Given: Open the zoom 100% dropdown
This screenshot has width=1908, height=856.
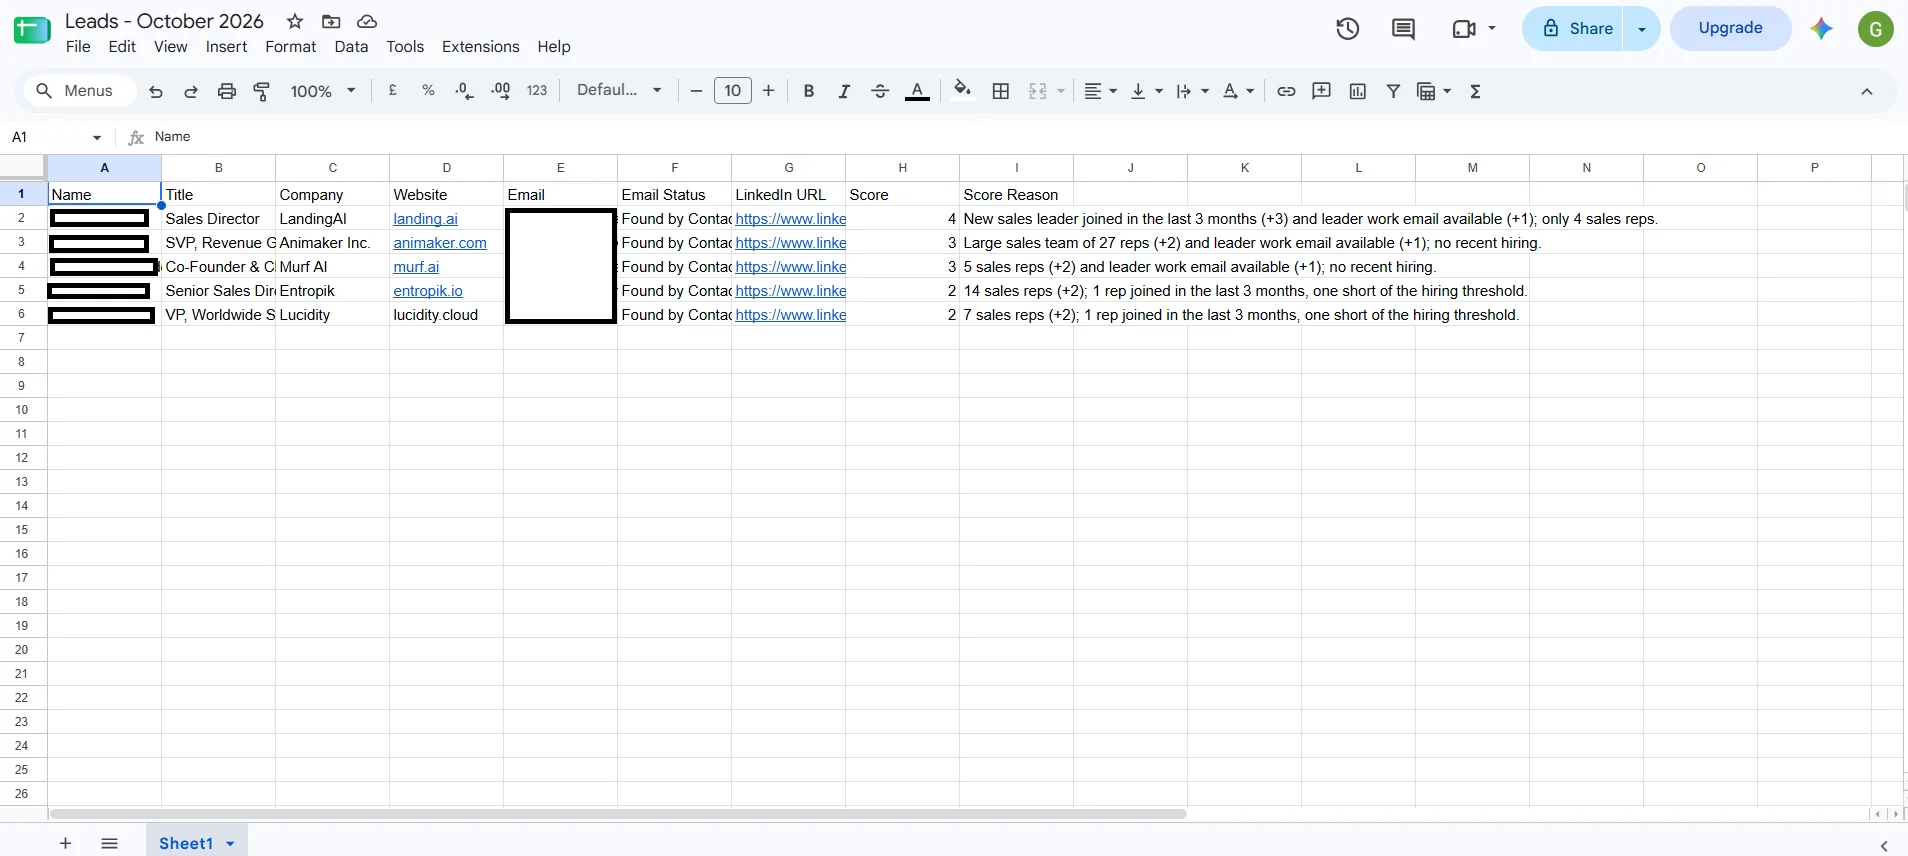Looking at the screenshot, I should tap(323, 91).
